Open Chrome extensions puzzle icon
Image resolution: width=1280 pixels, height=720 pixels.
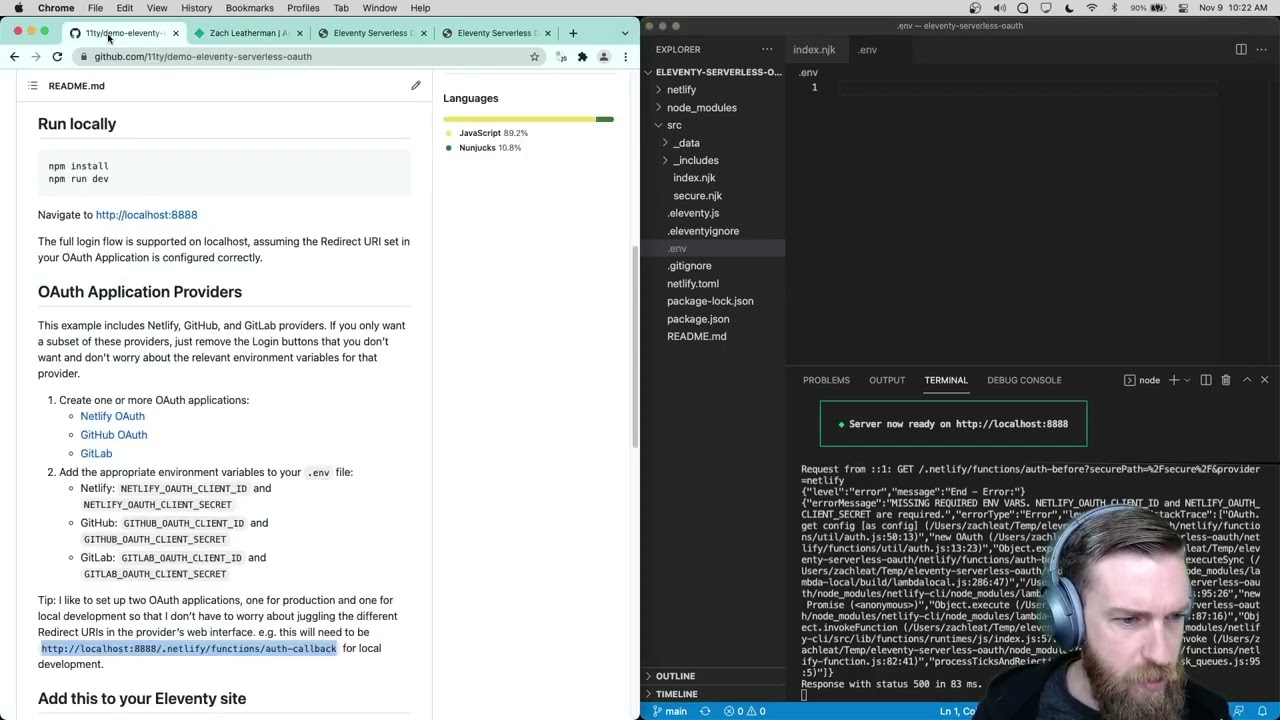pos(582,57)
